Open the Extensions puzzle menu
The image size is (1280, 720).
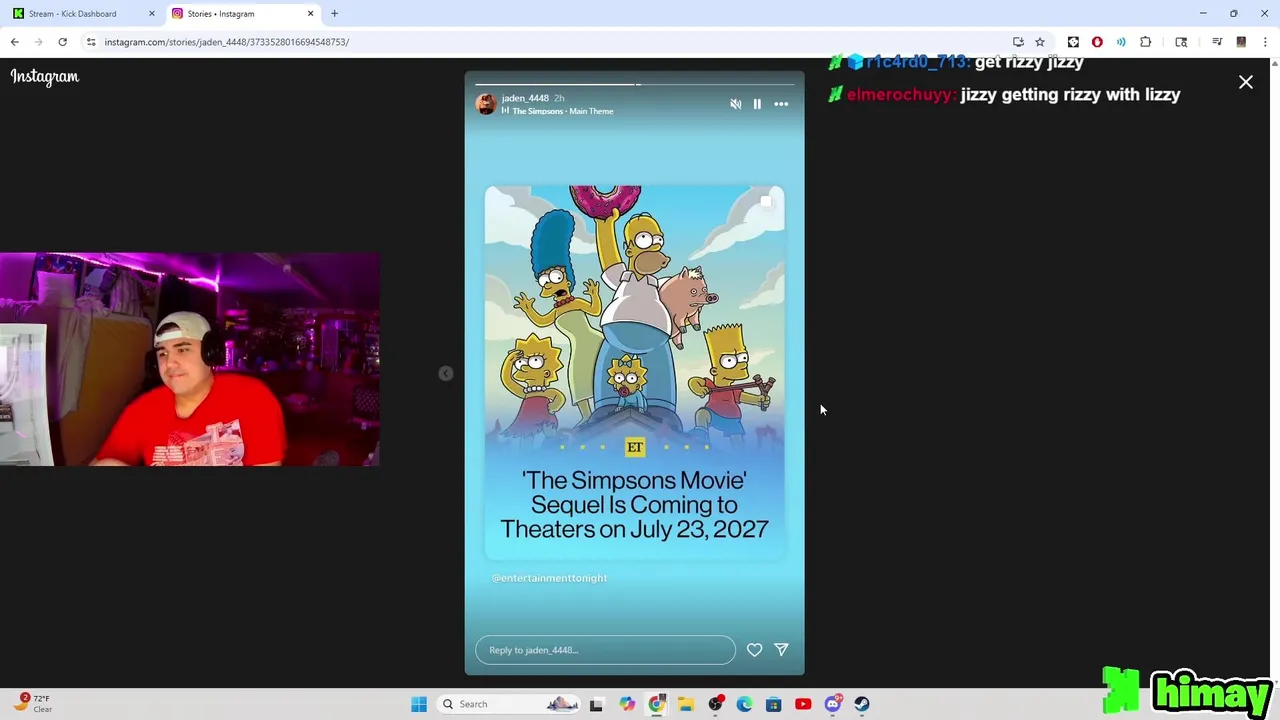pos(1146,42)
